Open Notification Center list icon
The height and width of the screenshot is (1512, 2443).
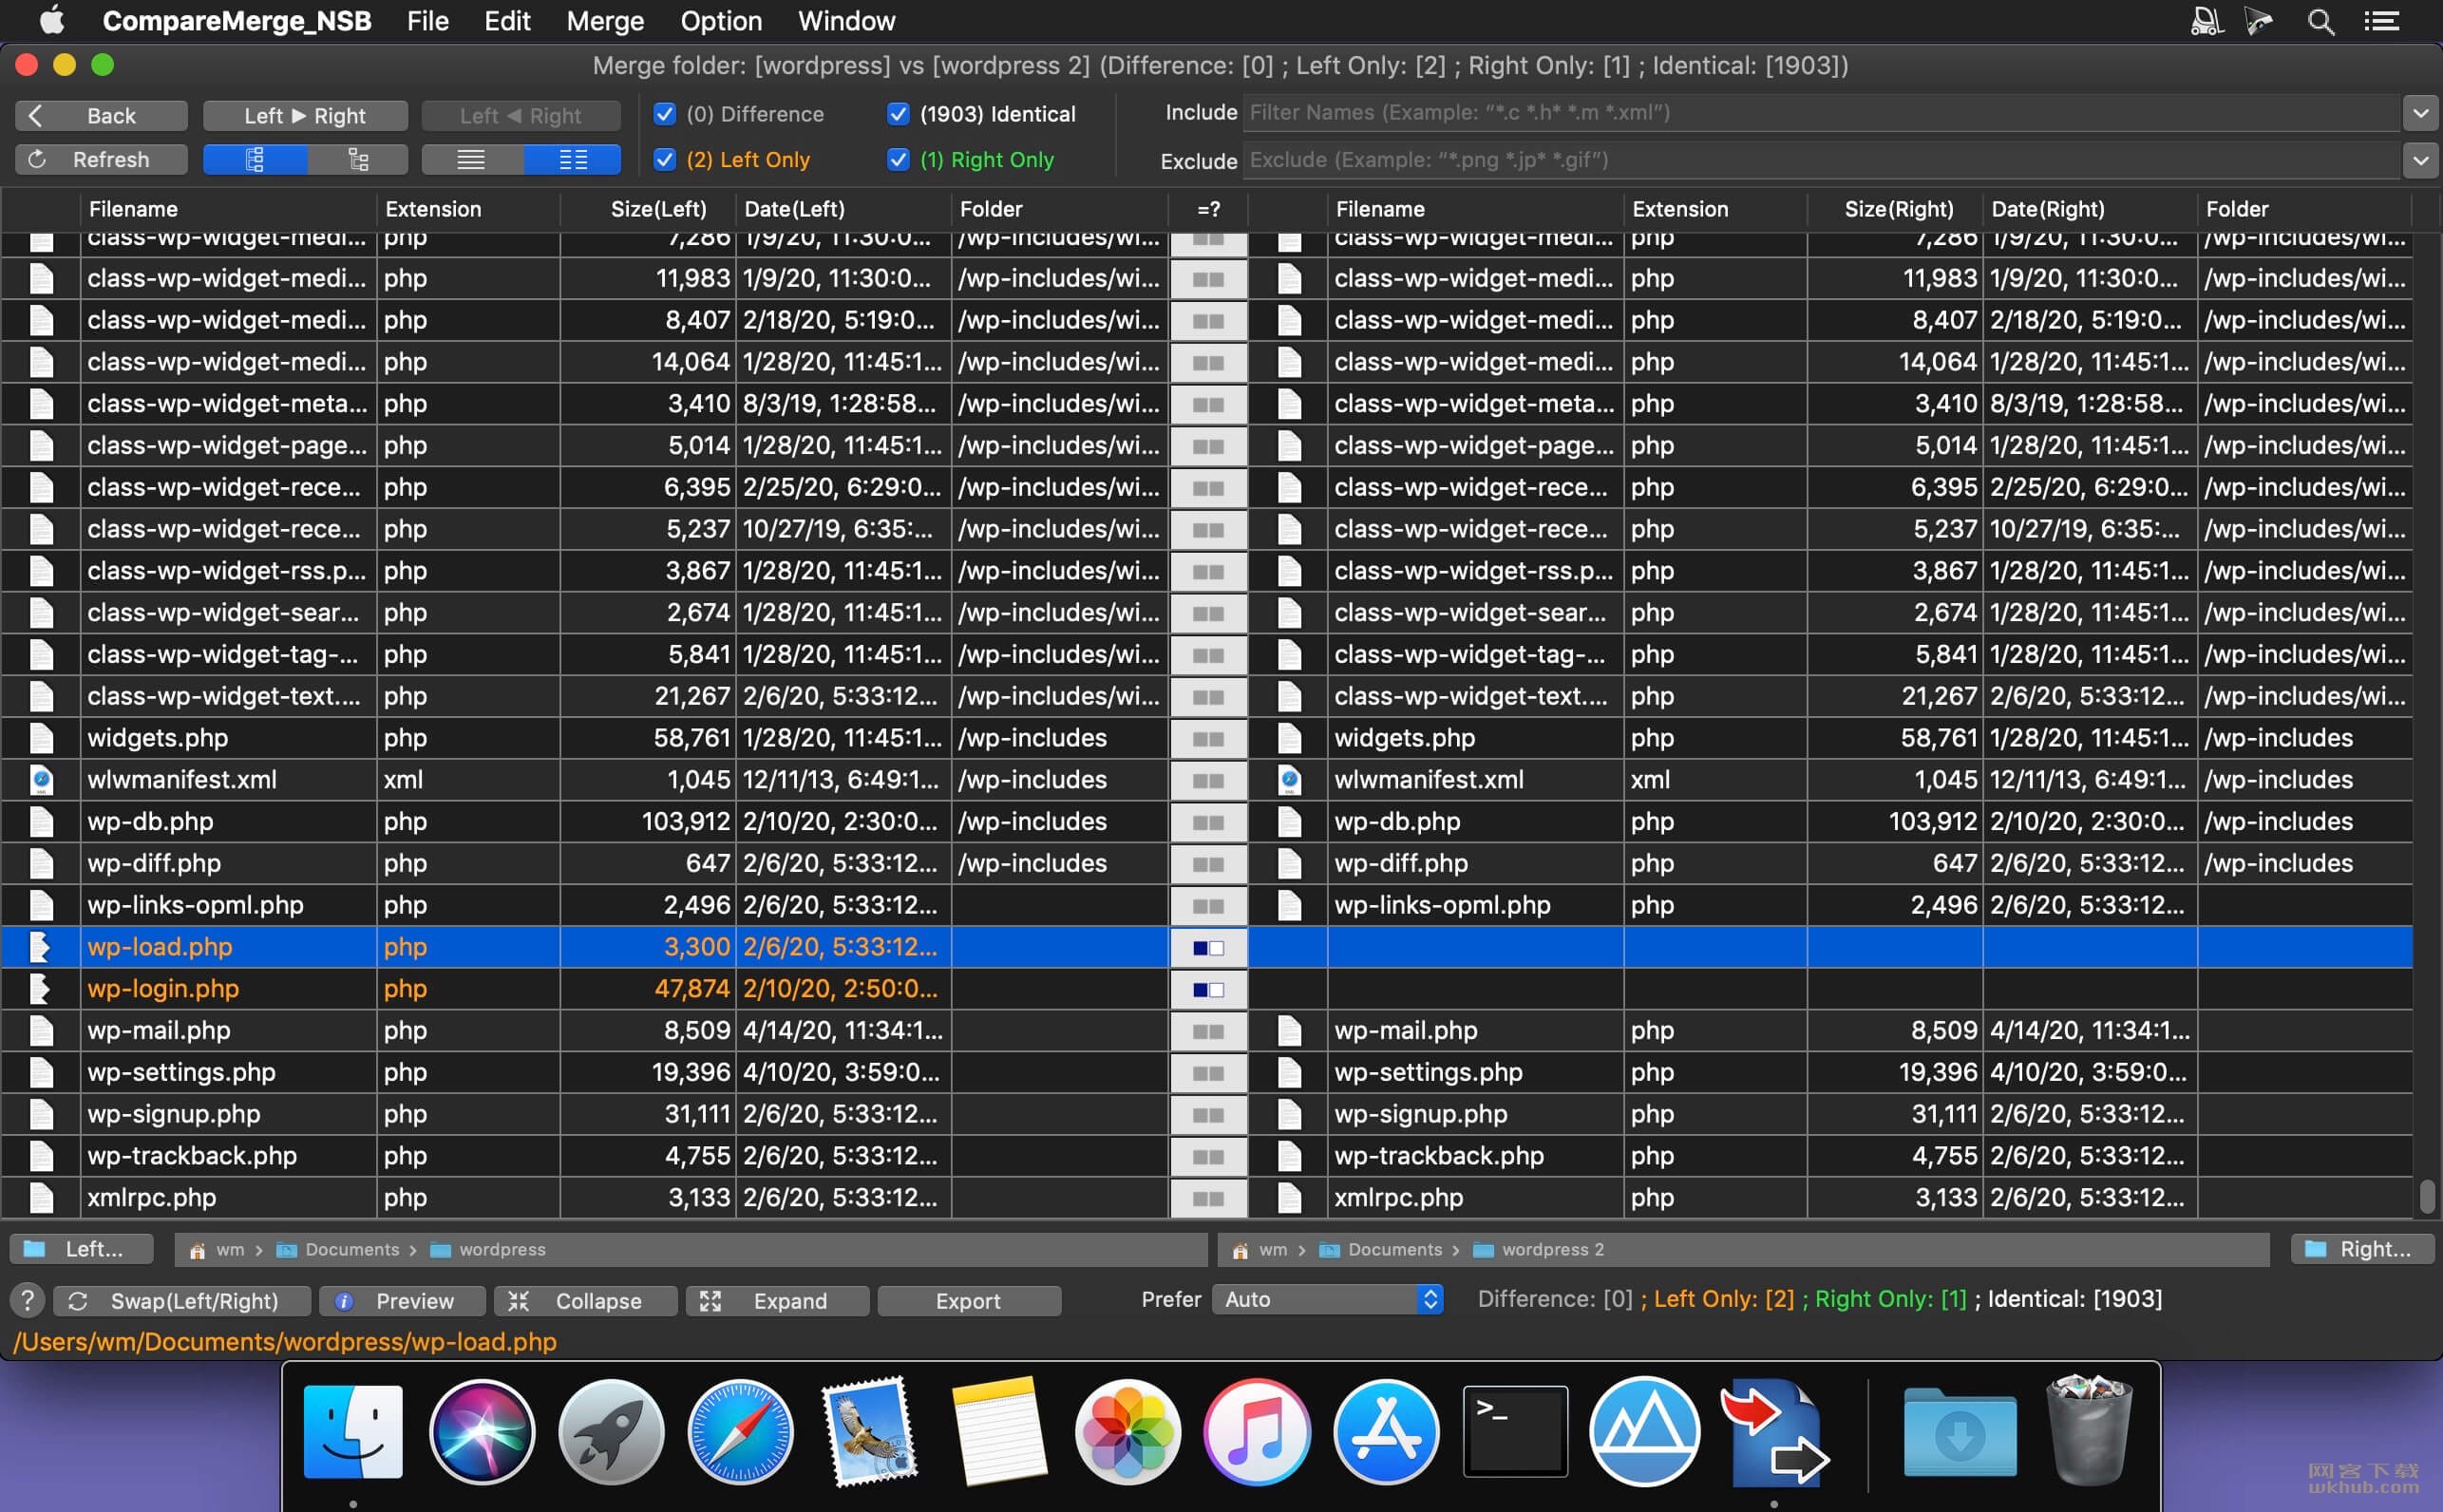point(2382,21)
